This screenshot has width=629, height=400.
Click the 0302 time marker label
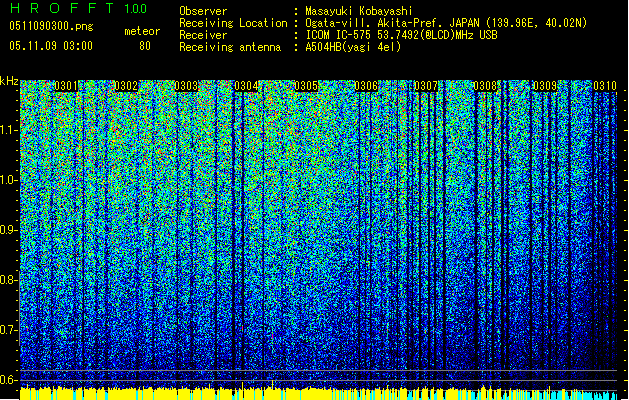click(x=126, y=86)
